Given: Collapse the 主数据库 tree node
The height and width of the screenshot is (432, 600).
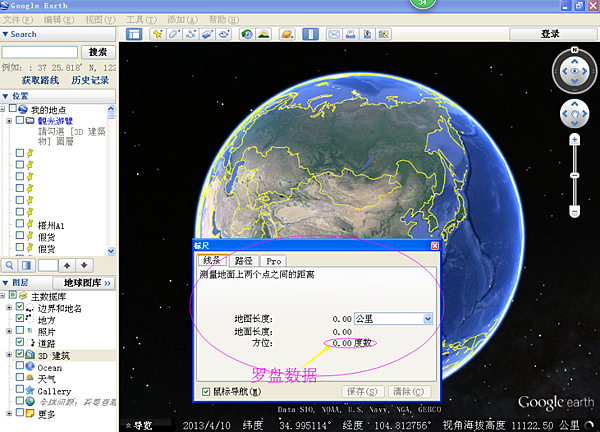Looking at the screenshot, I should [2, 295].
